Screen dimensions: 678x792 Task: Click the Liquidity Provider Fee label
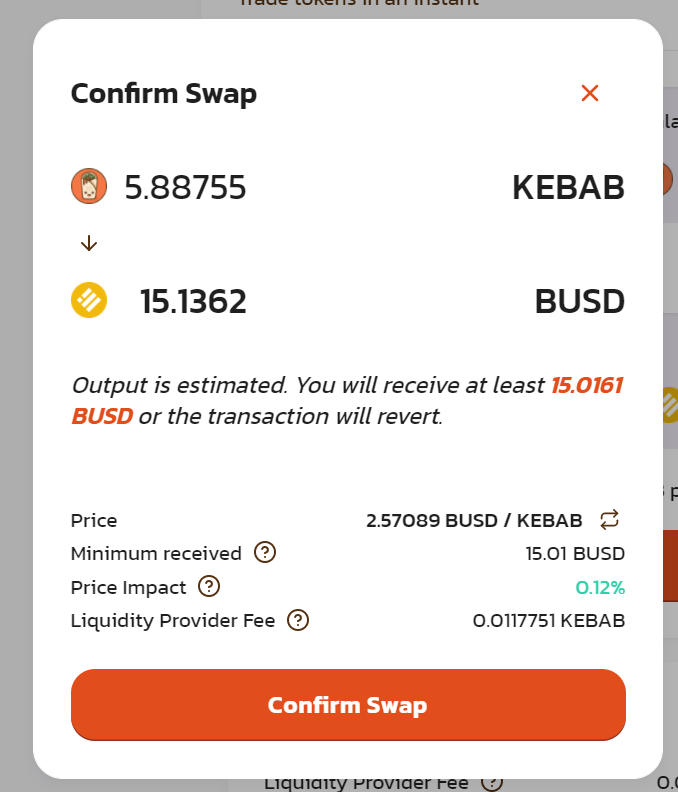[x=172, y=620]
